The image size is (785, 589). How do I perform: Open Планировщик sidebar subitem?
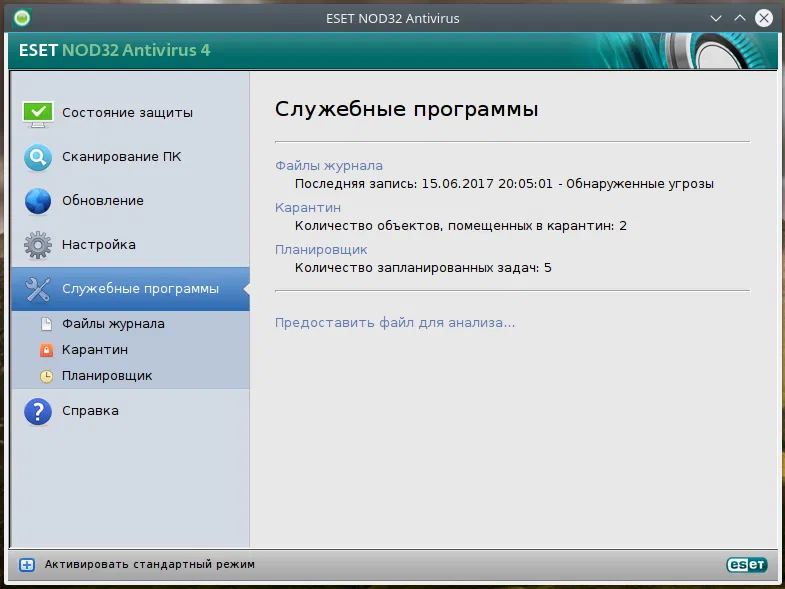(130, 376)
